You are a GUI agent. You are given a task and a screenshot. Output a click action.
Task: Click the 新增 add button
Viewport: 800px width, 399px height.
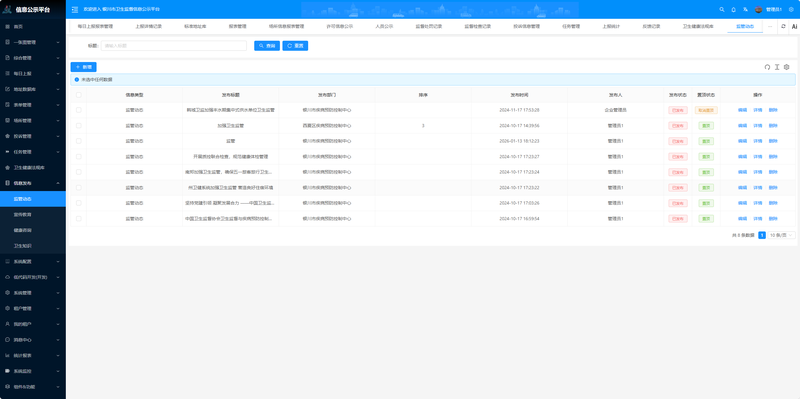(x=83, y=67)
